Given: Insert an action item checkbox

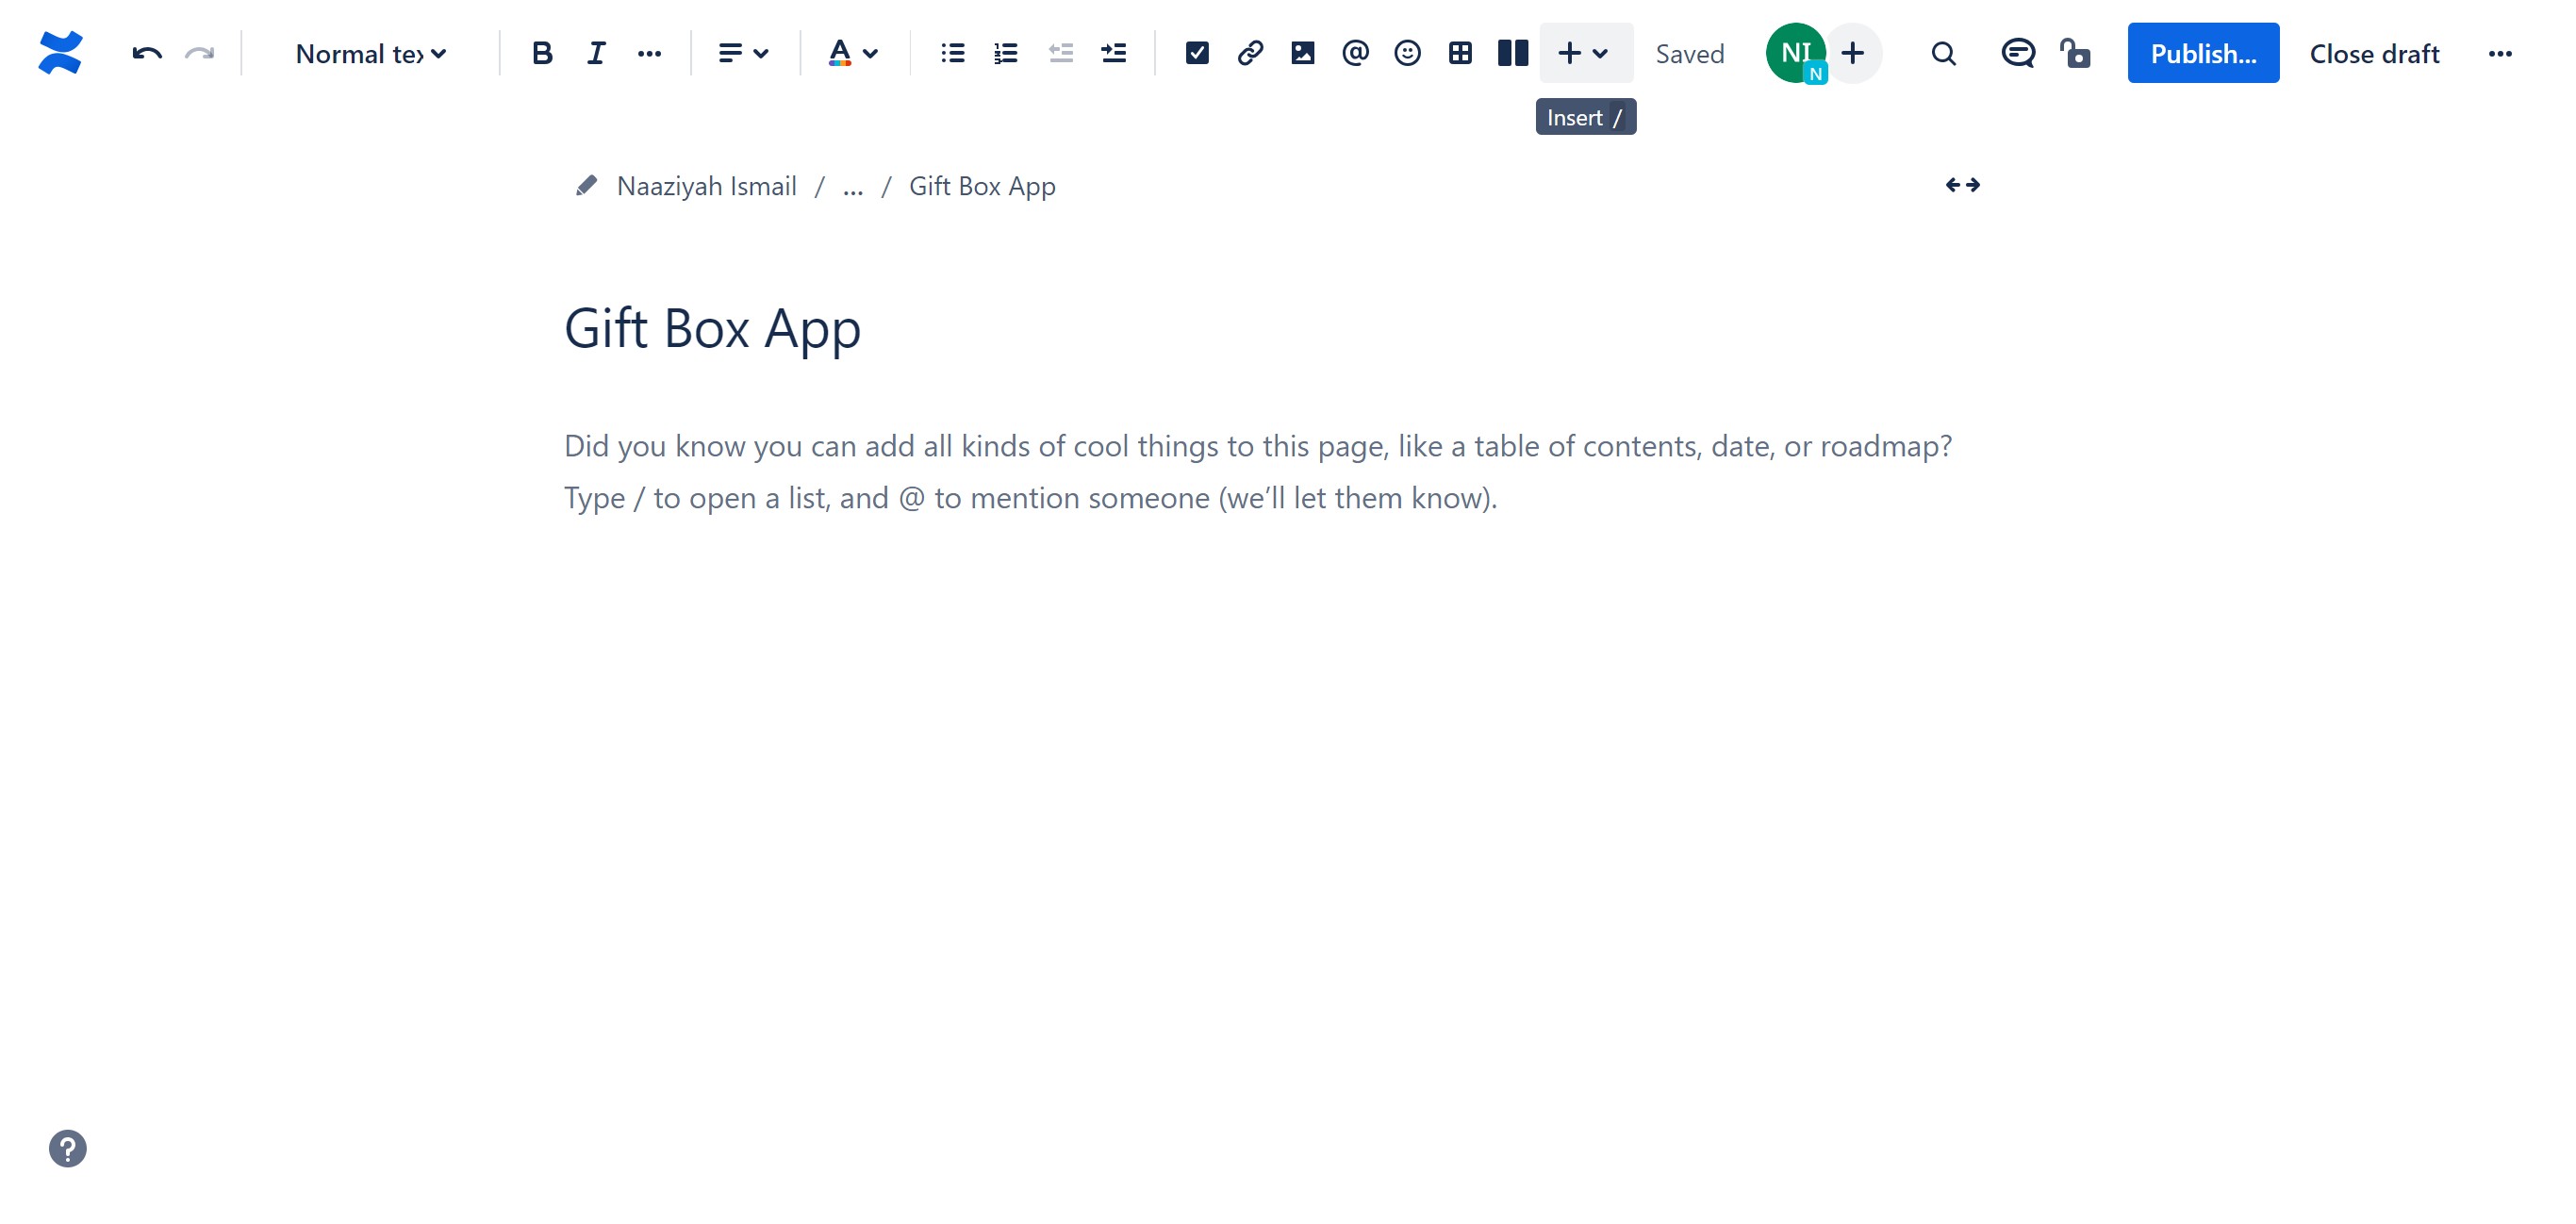Looking at the screenshot, I should (1196, 53).
